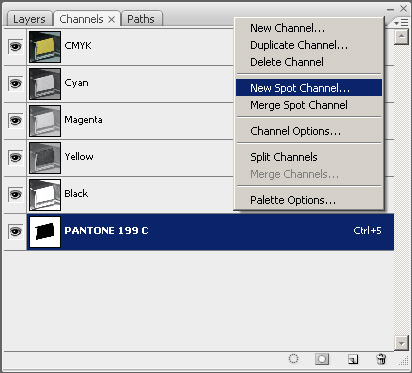Viewport: 412px width, 373px height.
Task: Switch to the Layers tab
Action: (x=29, y=19)
